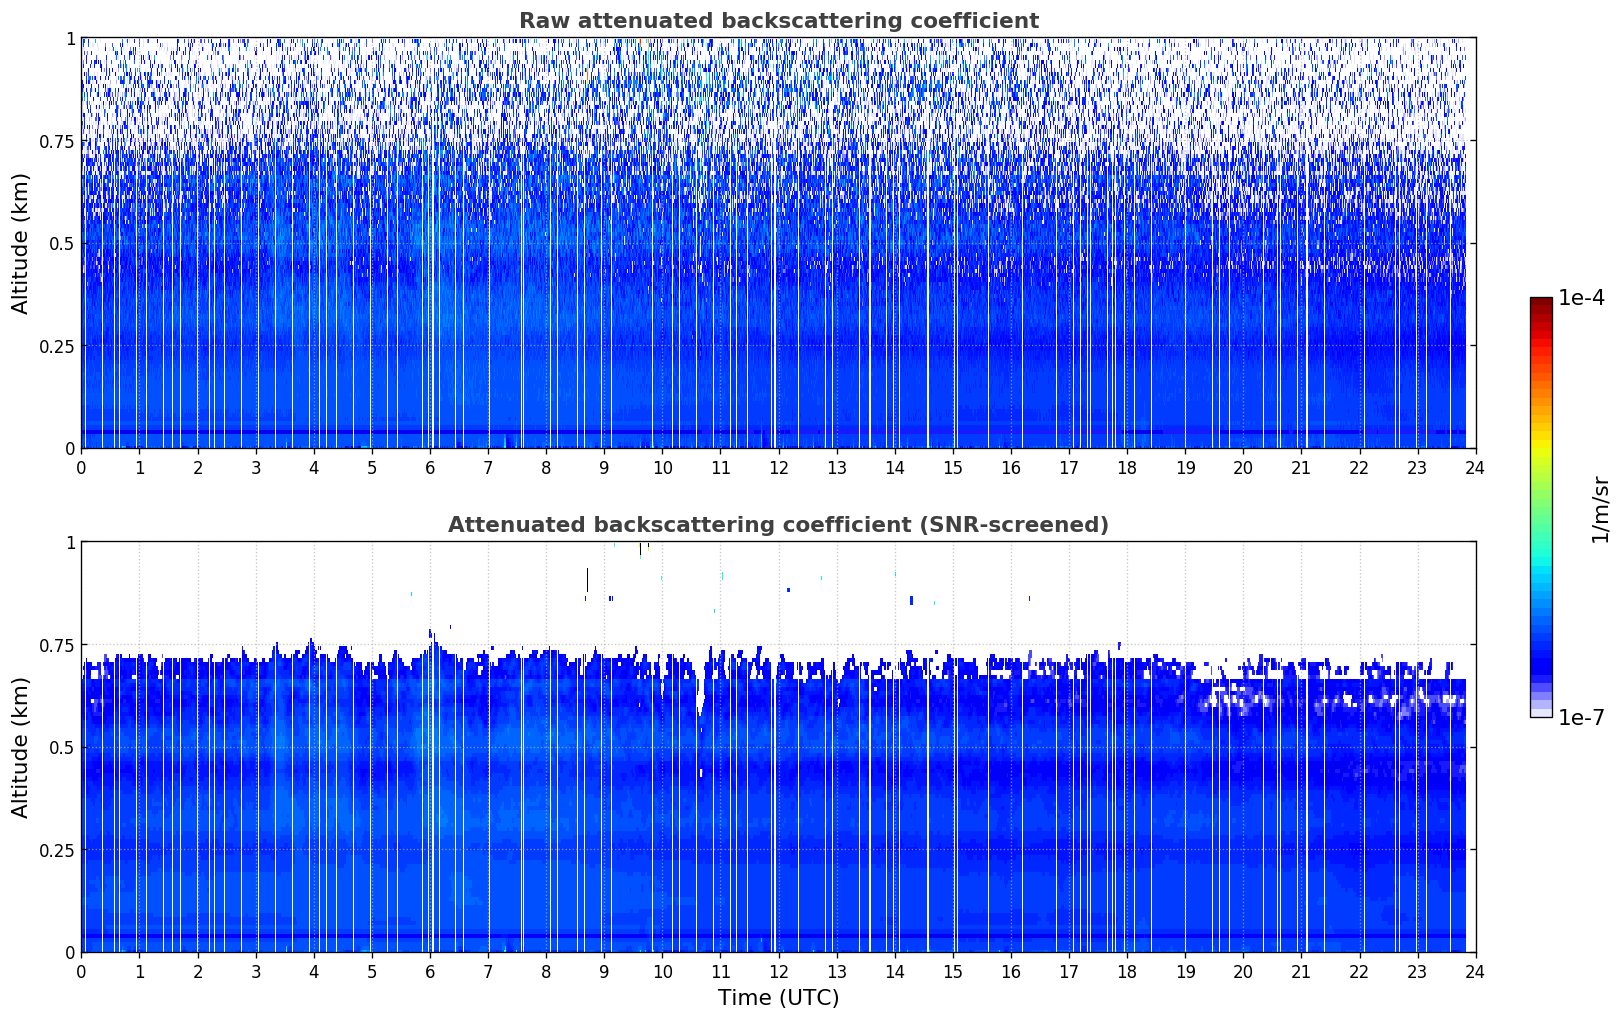Screen dimensions: 1621x1020
Task: Select hour 18 tick on the bottom plot's time axis
Action: coord(1127,971)
